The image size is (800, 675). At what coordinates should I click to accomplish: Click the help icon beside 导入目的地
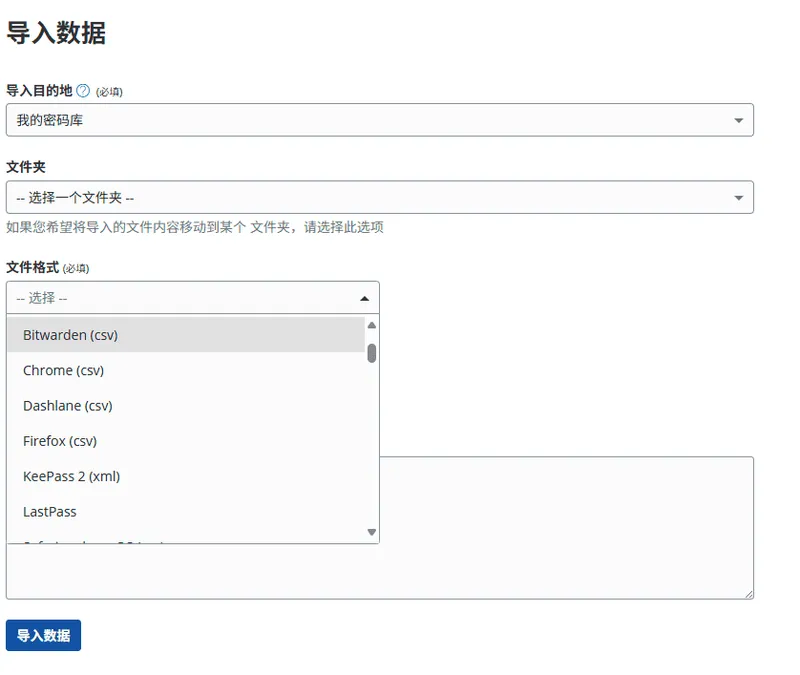tap(83, 91)
